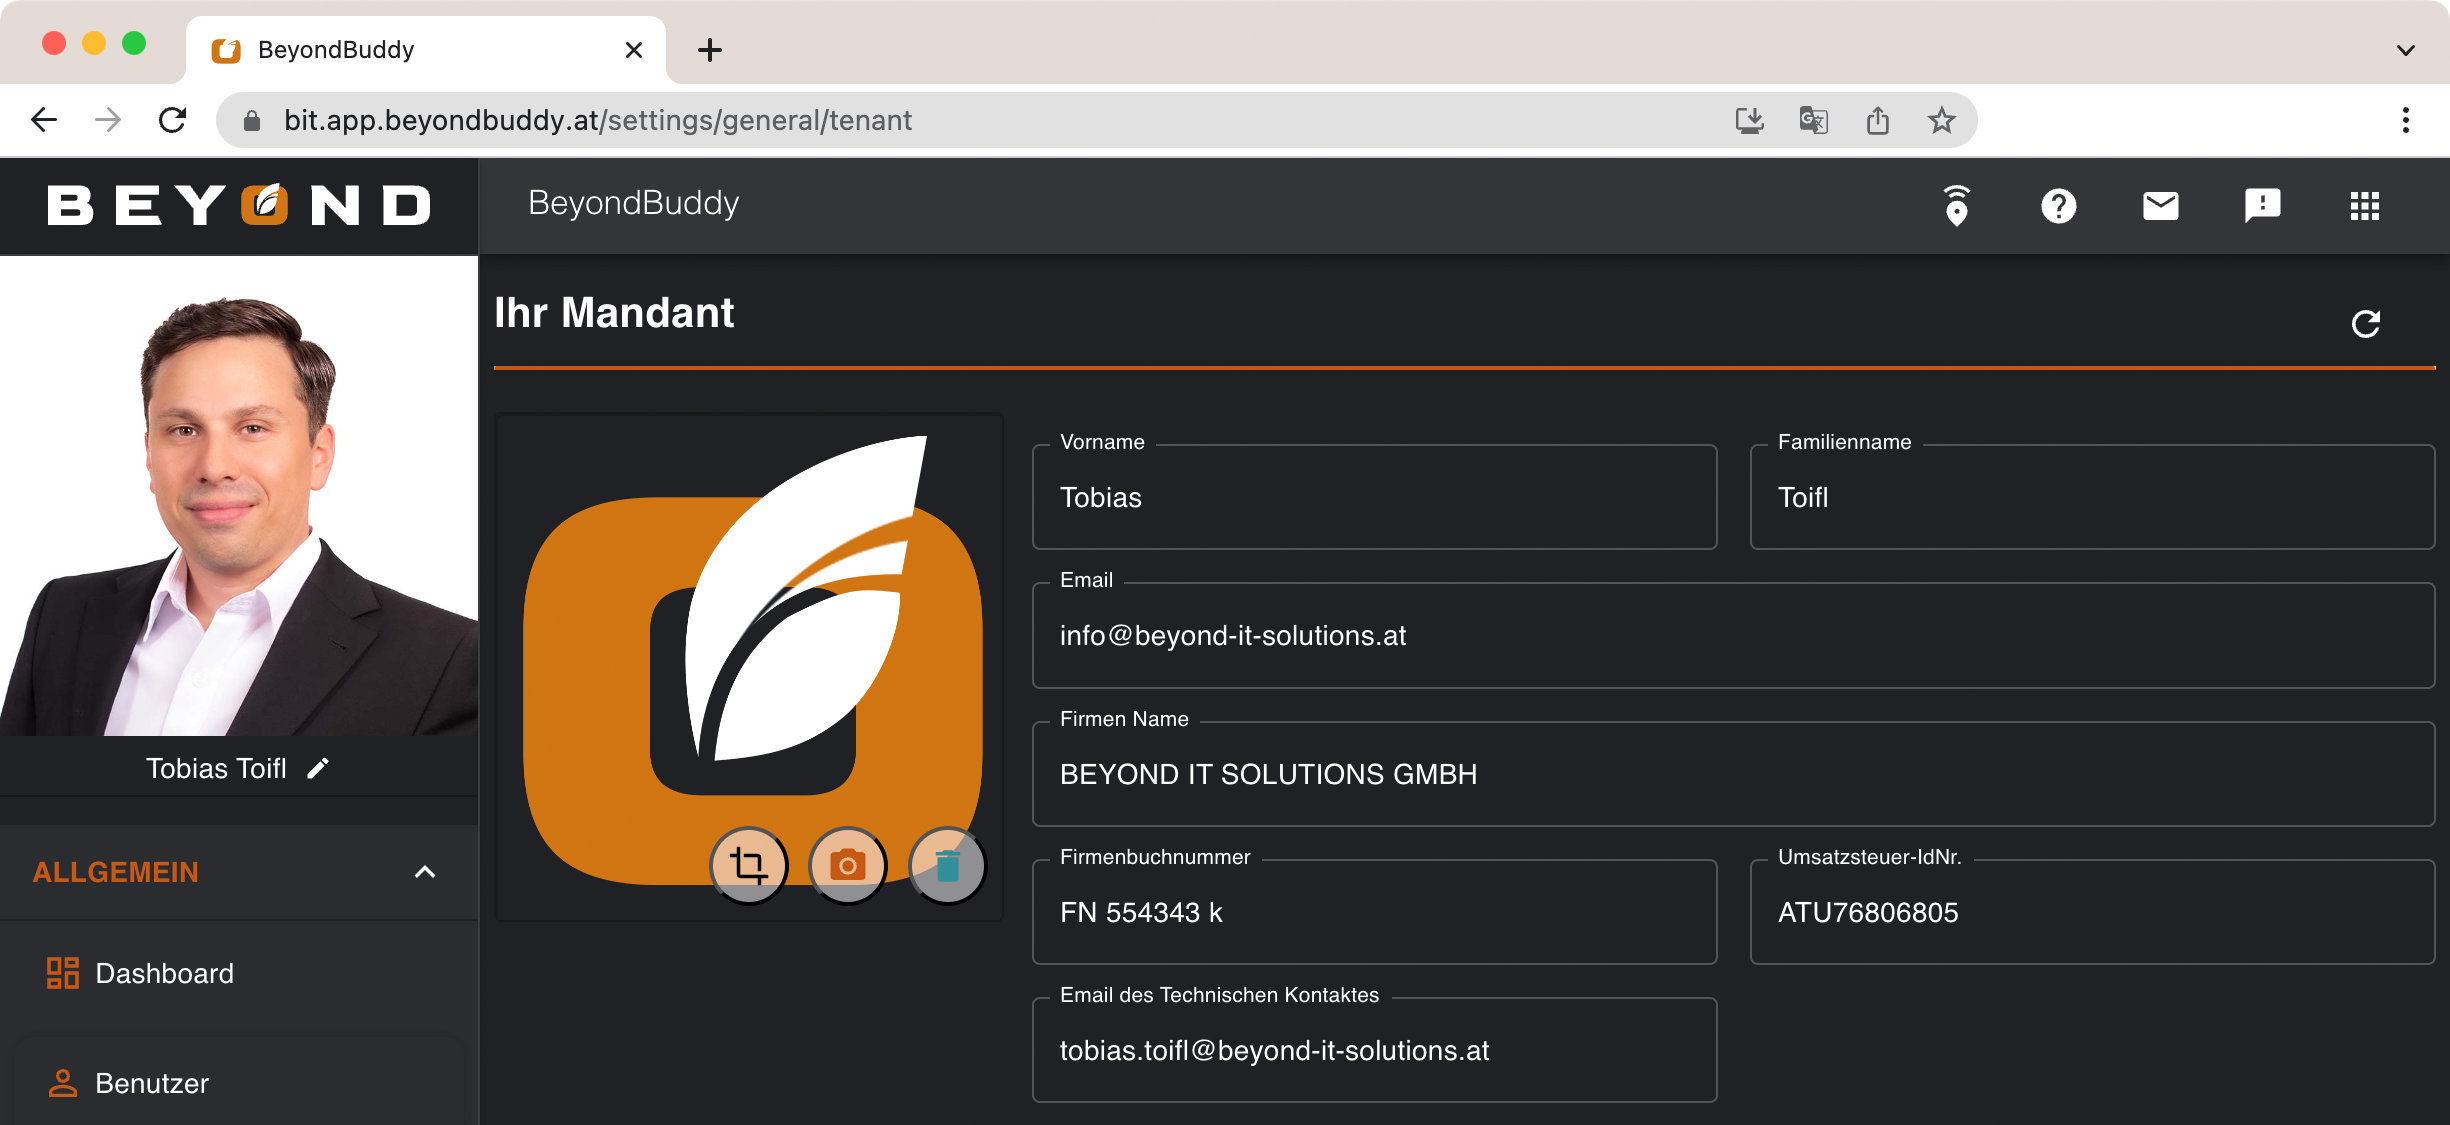Image resolution: width=2450 pixels, height=1125 pixels.
Task: Click pencil edit icon beside Tobias Toifl
Action: (318, 768)
